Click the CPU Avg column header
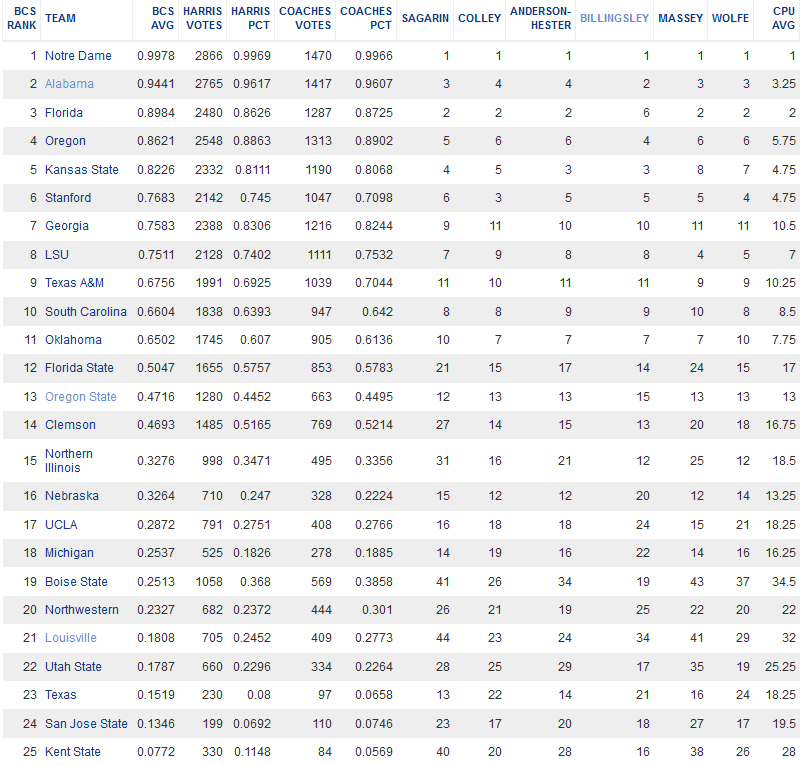This screenshot has height=766, width=801. (x=783, y=18)
